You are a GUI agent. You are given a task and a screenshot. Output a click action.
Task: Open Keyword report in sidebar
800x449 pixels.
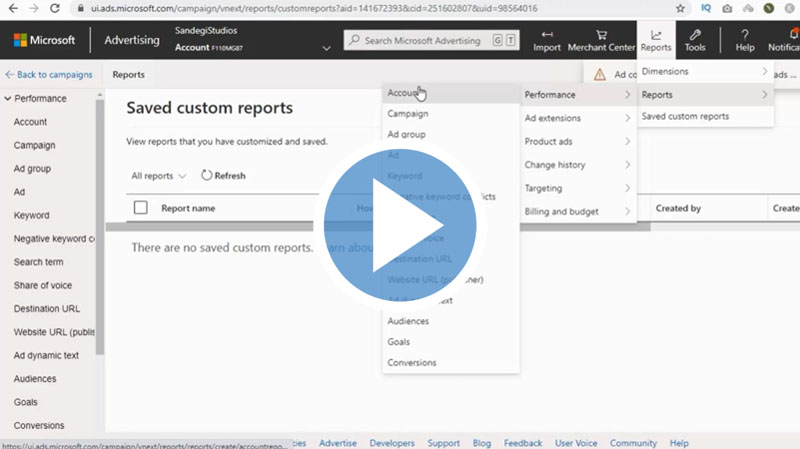click(x=32, y=215)
